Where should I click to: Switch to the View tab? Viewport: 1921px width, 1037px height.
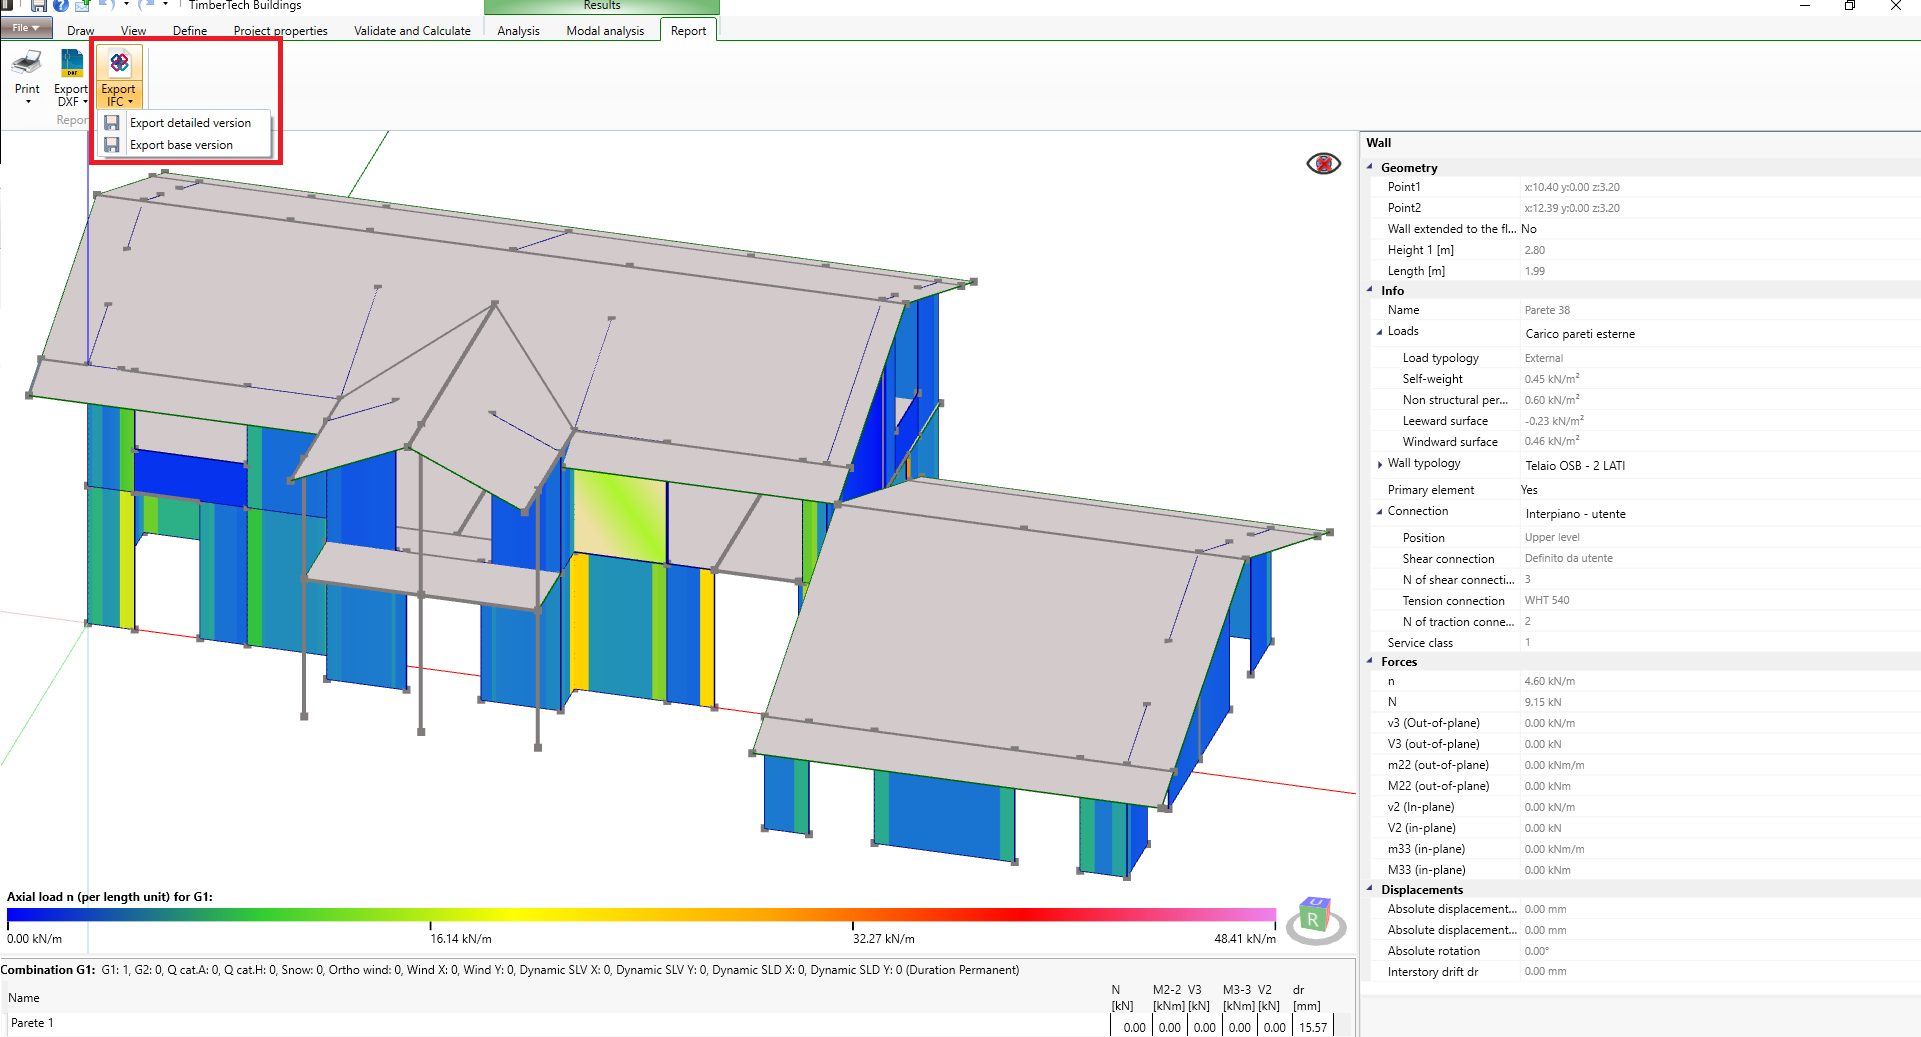[x=133, y=31]
